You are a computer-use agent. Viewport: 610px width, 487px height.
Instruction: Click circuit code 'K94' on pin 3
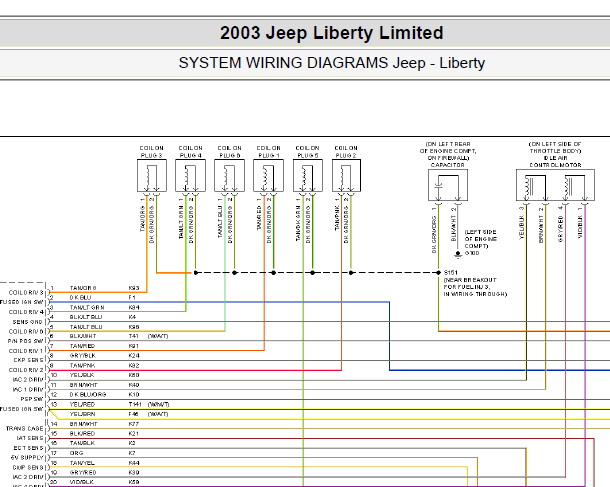coord(134,308)
